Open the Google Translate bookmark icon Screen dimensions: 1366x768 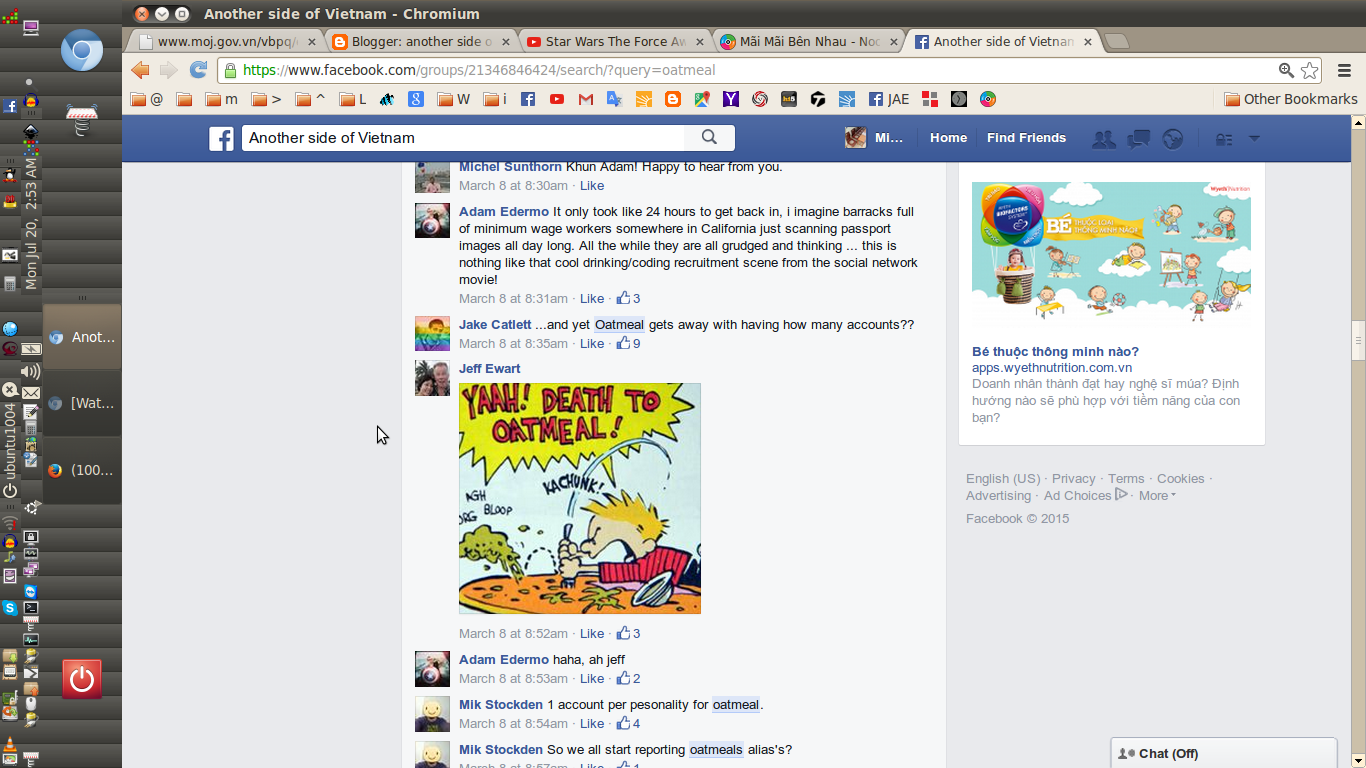pyautogui.click(x=615, y=99)
